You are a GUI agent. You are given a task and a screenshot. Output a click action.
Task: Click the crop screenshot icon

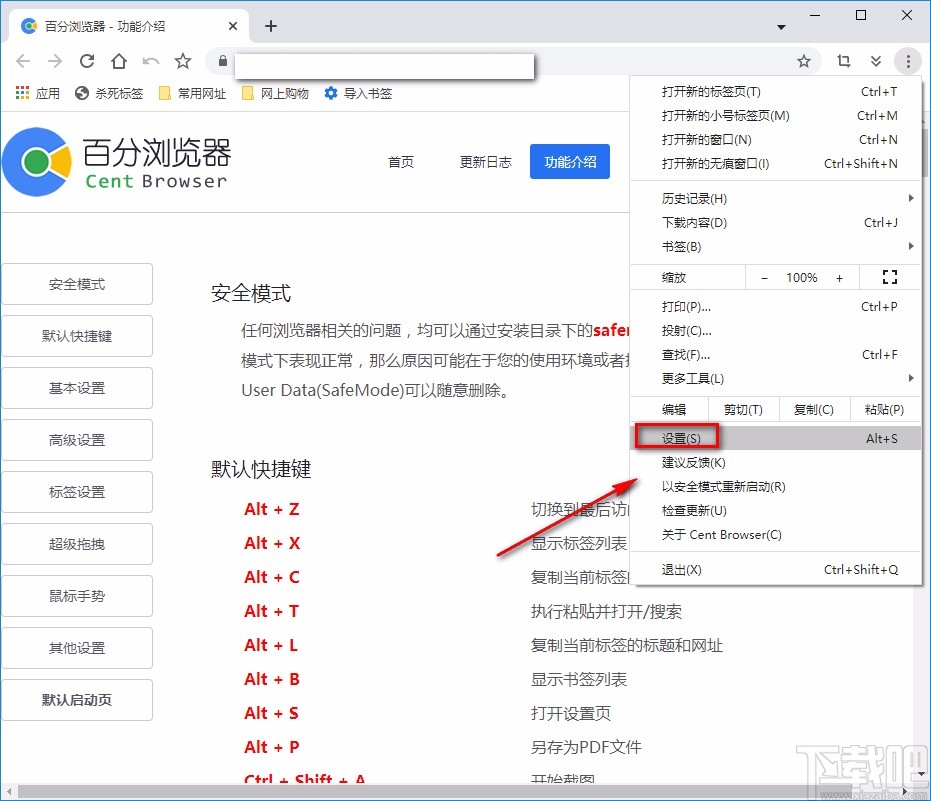pos(844,61)
